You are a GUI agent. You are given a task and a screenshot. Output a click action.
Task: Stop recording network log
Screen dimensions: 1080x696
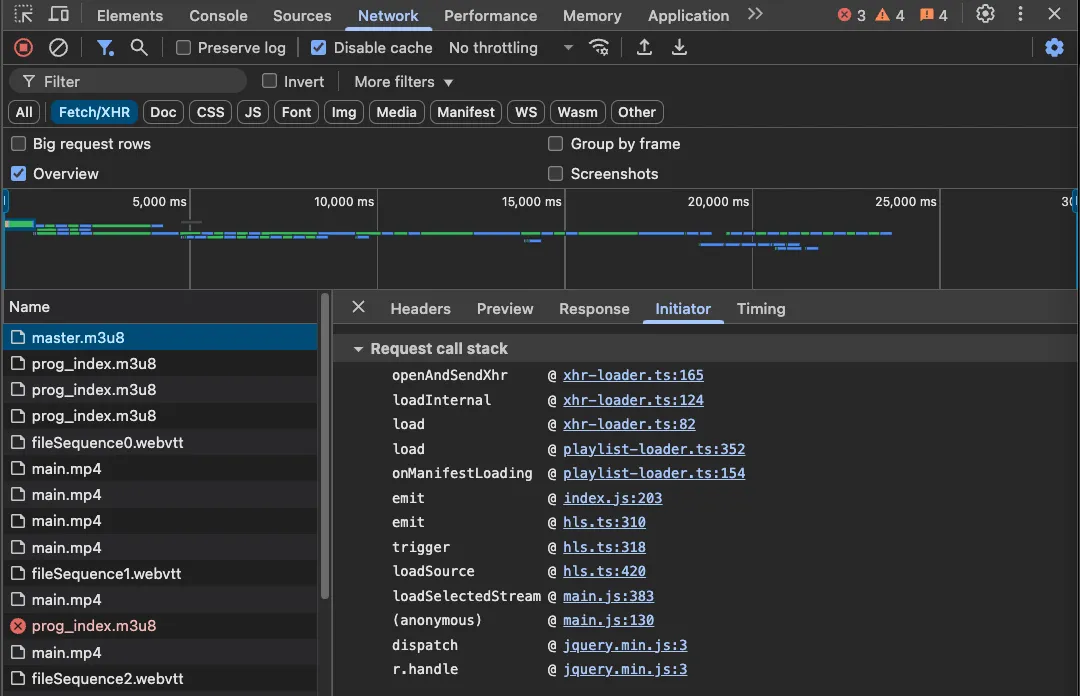coord(22,47)
